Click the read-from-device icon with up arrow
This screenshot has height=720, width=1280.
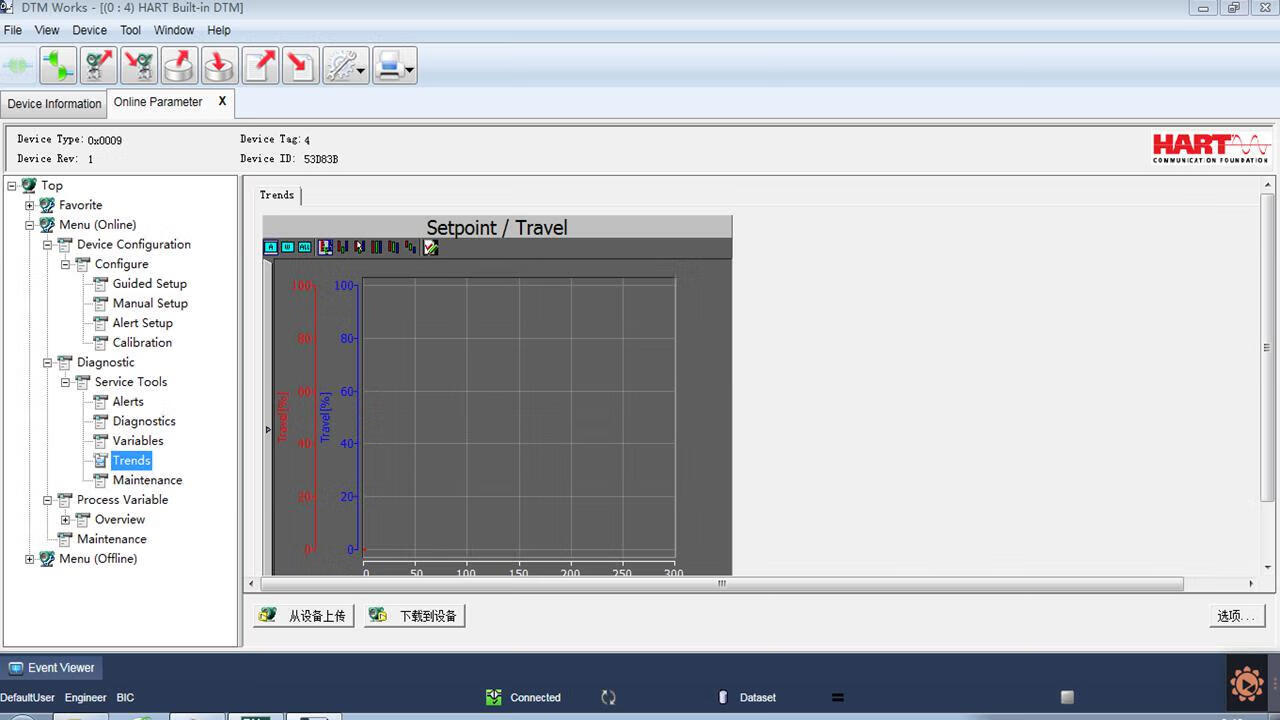click(99, 66)
